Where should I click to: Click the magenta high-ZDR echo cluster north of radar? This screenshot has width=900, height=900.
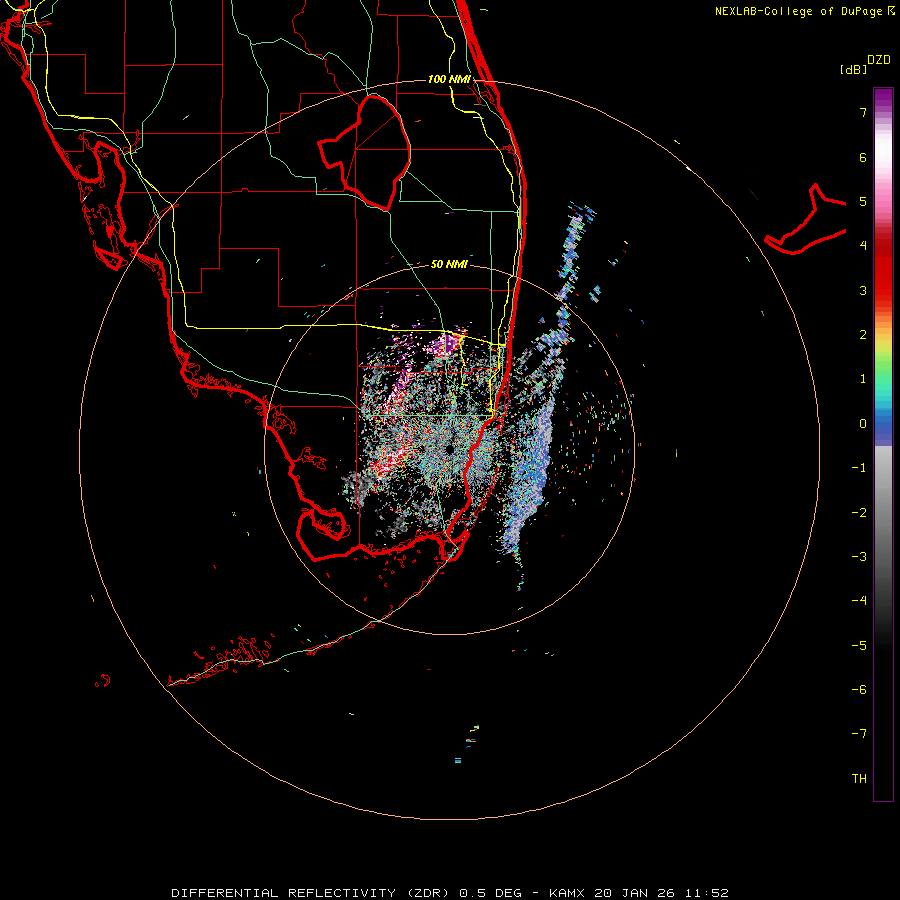(447, 345)
